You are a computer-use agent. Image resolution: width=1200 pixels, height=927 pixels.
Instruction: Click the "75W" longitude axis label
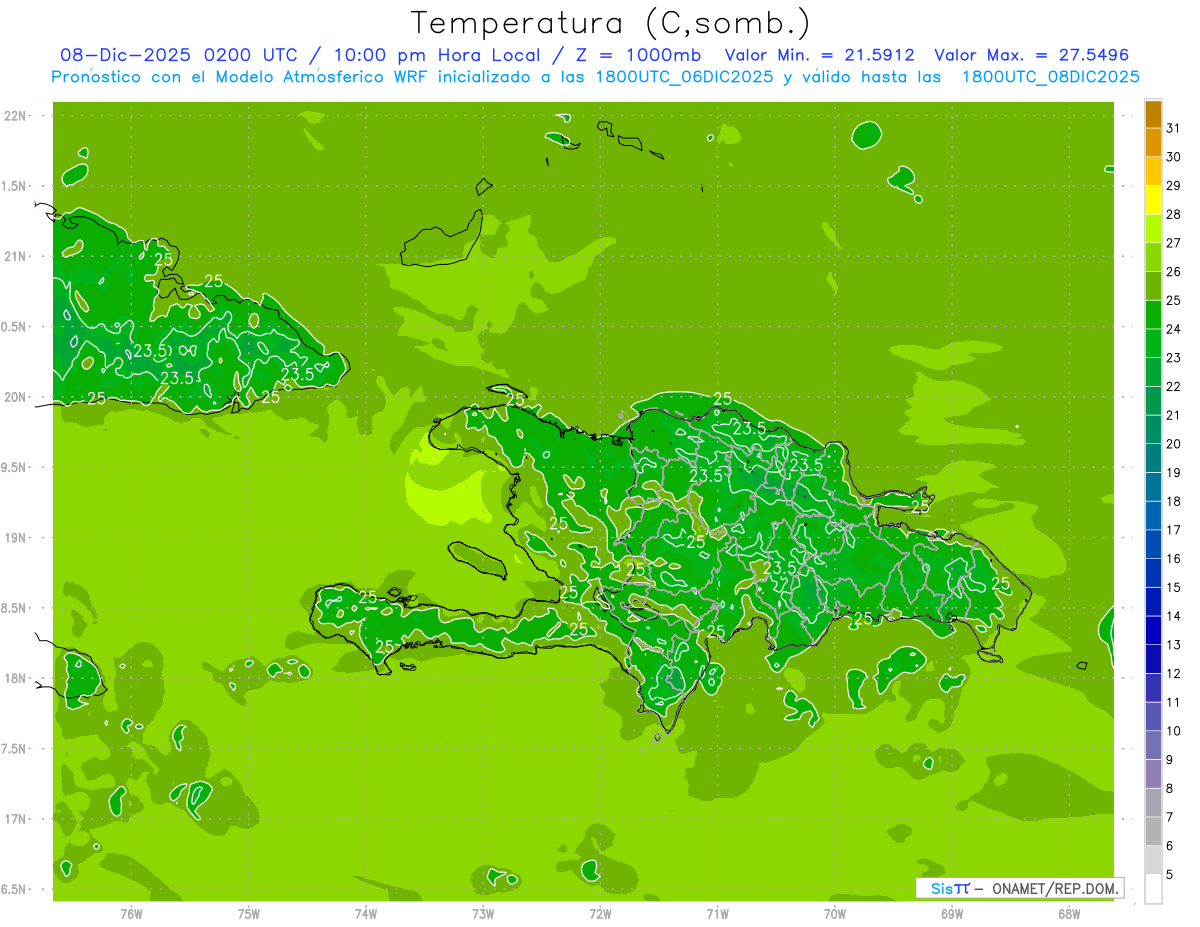coord(248,913)
